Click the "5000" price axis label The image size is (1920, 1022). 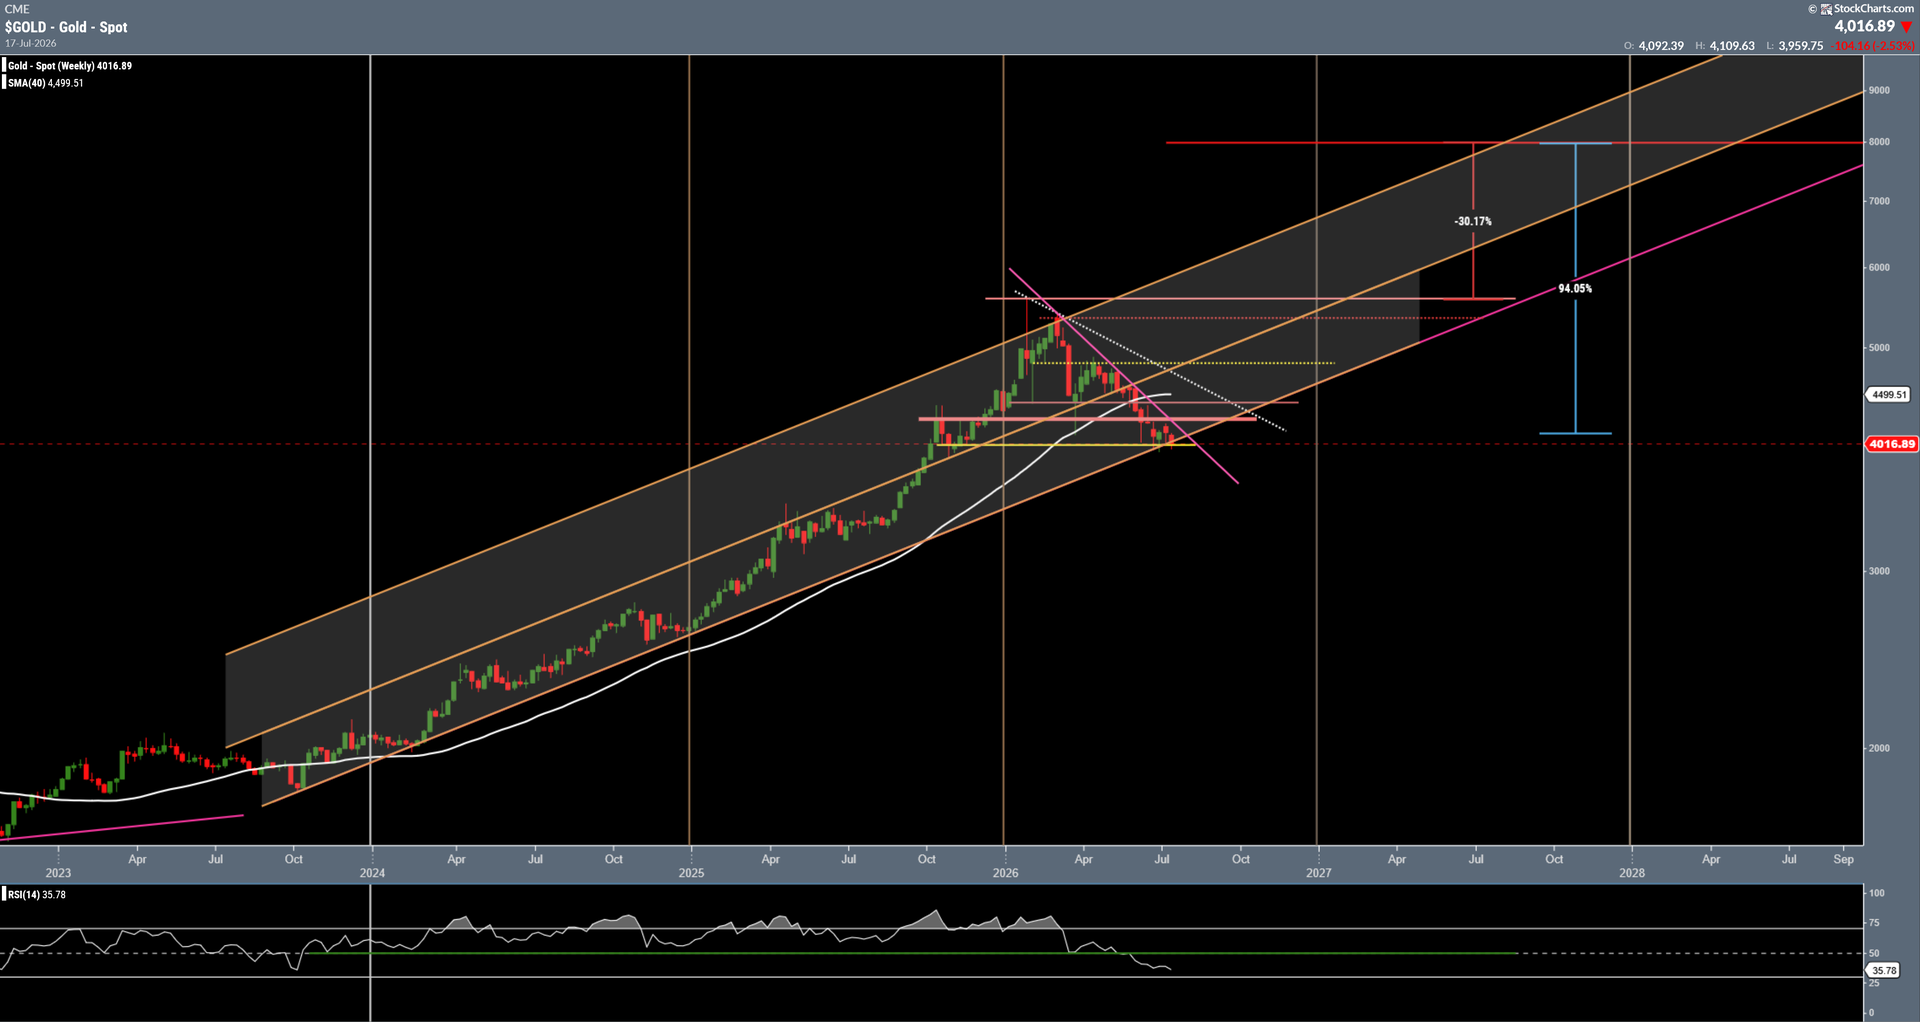1879,348
